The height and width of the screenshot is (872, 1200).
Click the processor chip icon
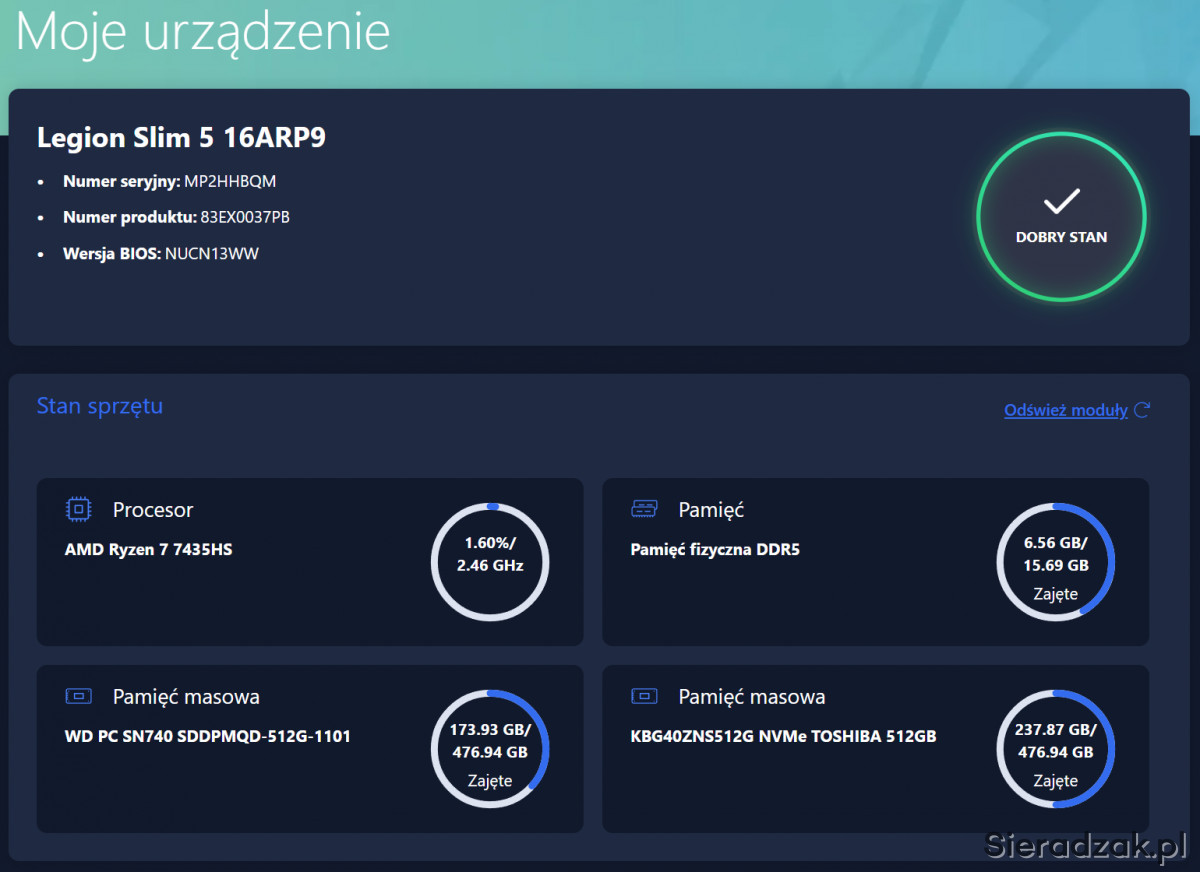pyautogui.click(x=78, y=509)
